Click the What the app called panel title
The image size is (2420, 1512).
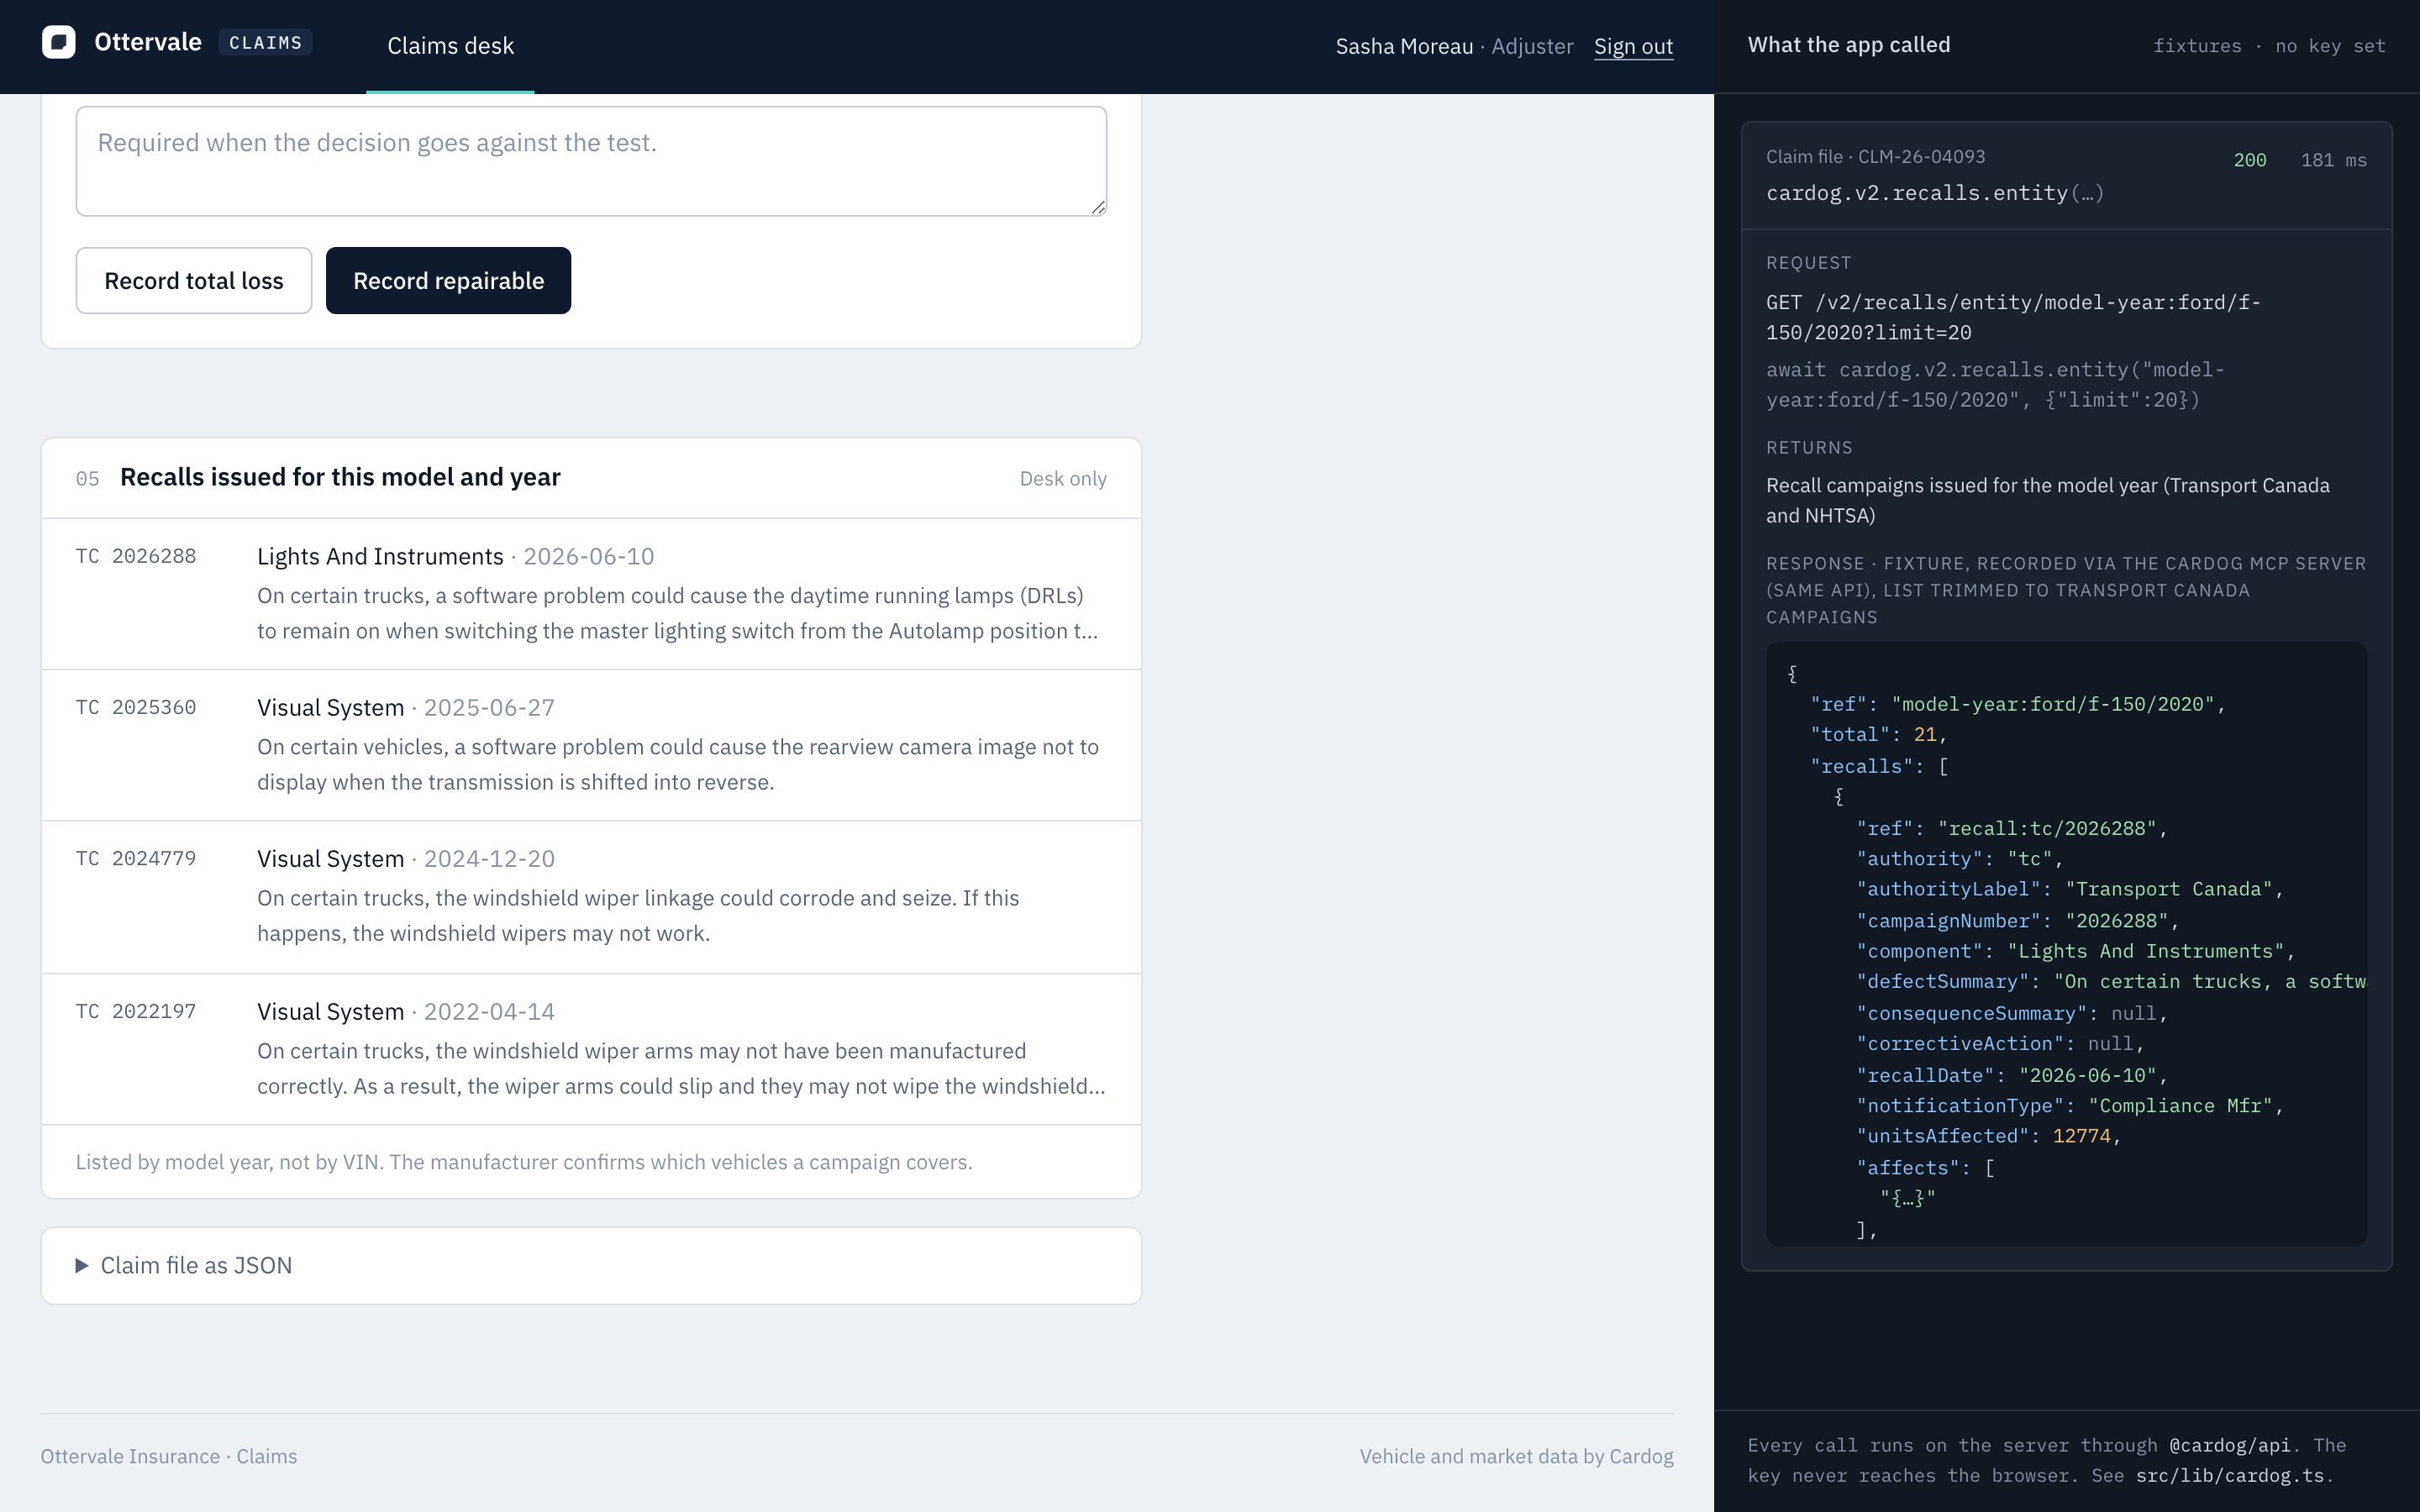[1849, 45]
